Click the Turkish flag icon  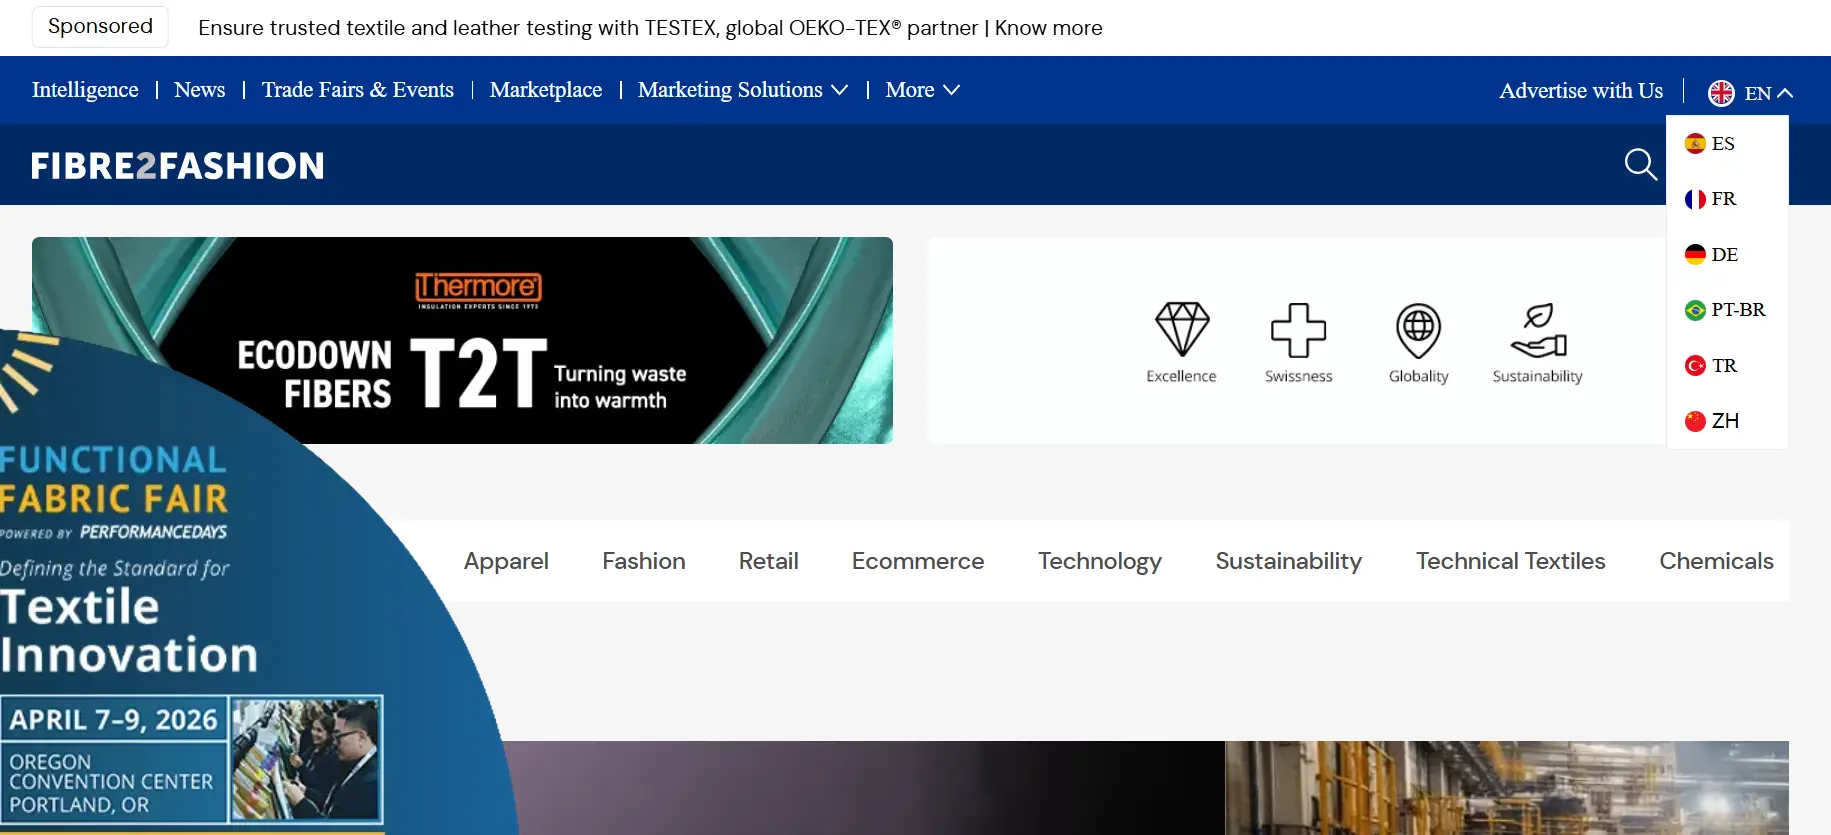click(x=1695, y=366)
